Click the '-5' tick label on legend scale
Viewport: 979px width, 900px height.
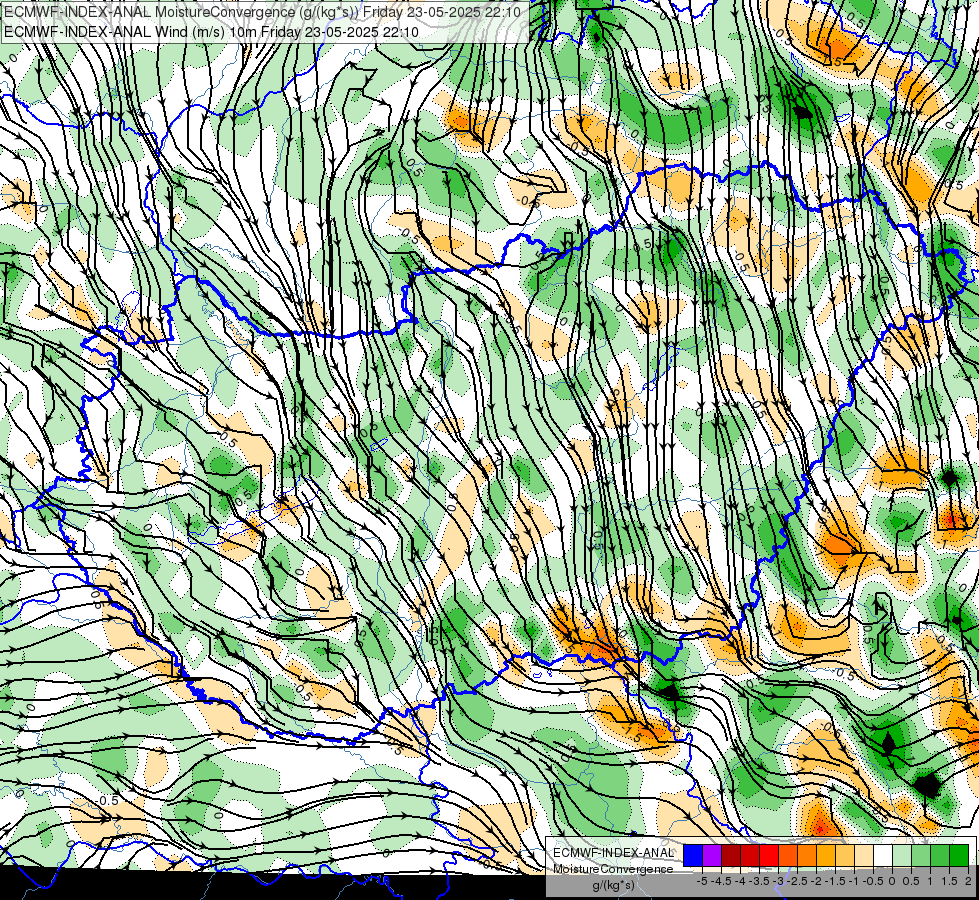pyautogui.click(x=702, y=881)
